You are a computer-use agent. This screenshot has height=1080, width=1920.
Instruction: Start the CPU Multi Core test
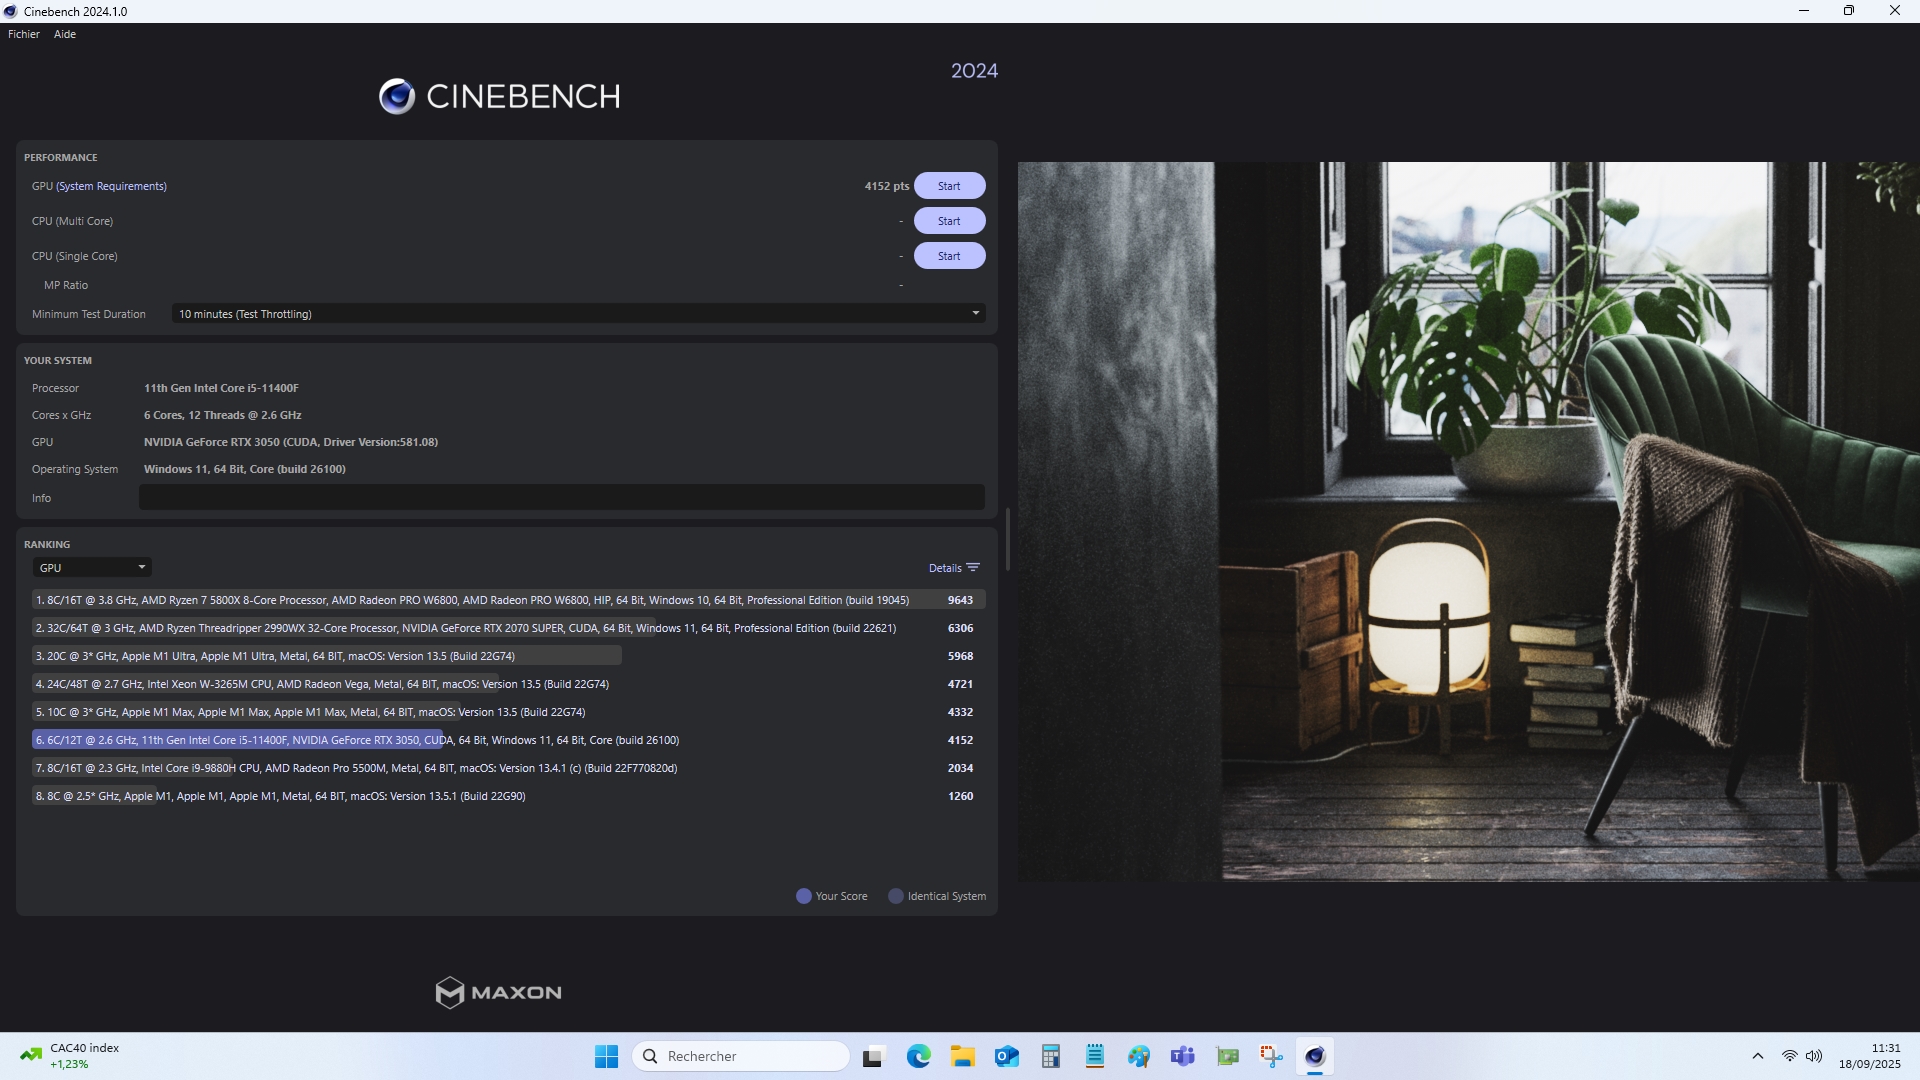pyautogui.click(x=949, y=221)
